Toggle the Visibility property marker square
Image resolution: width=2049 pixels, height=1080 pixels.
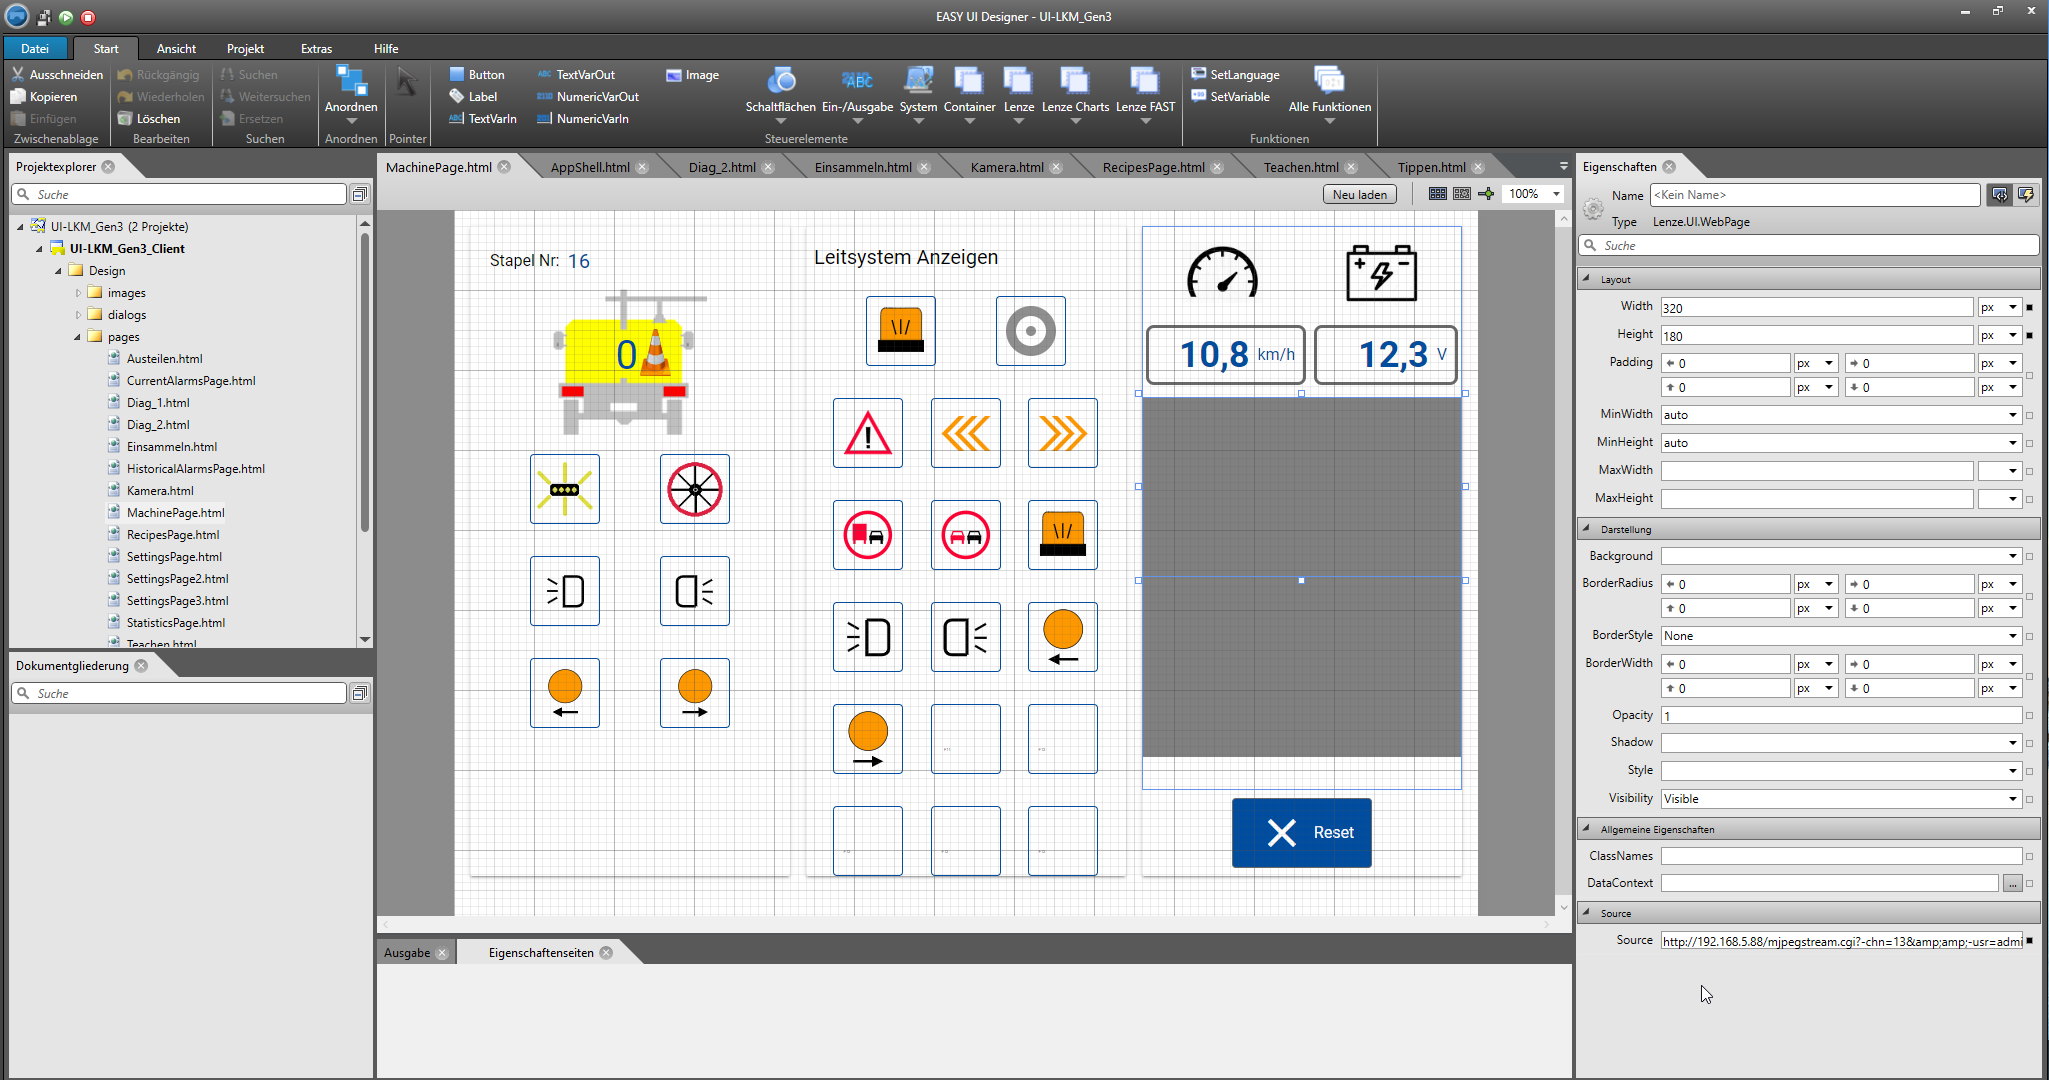[2030, 799]
